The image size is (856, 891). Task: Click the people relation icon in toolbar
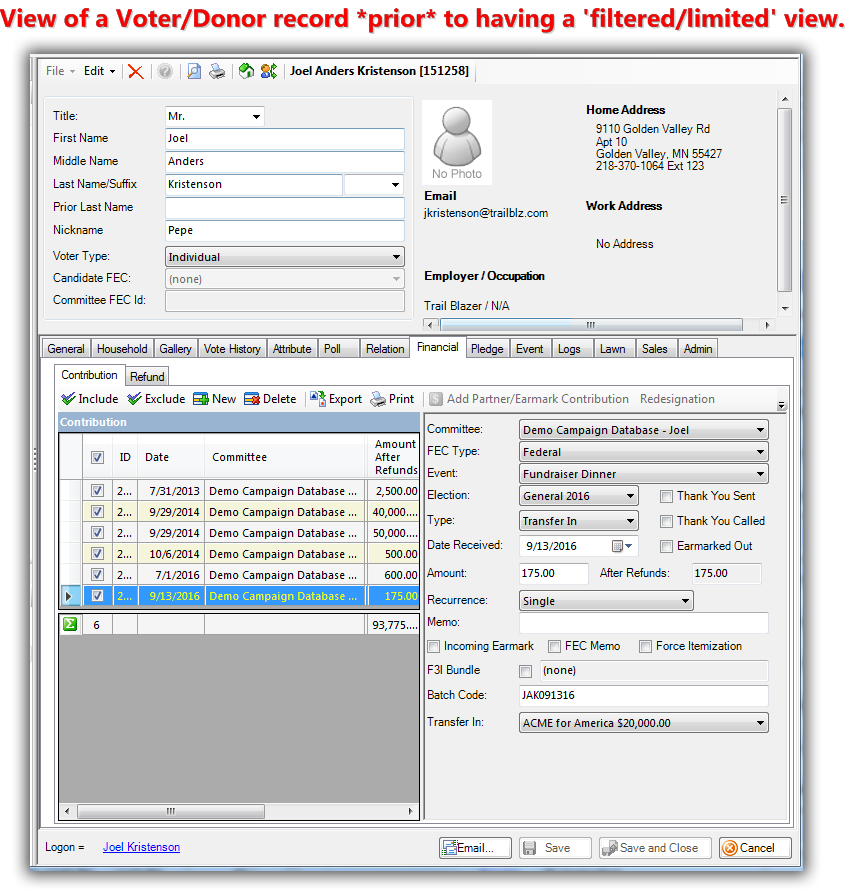point(269,71)
